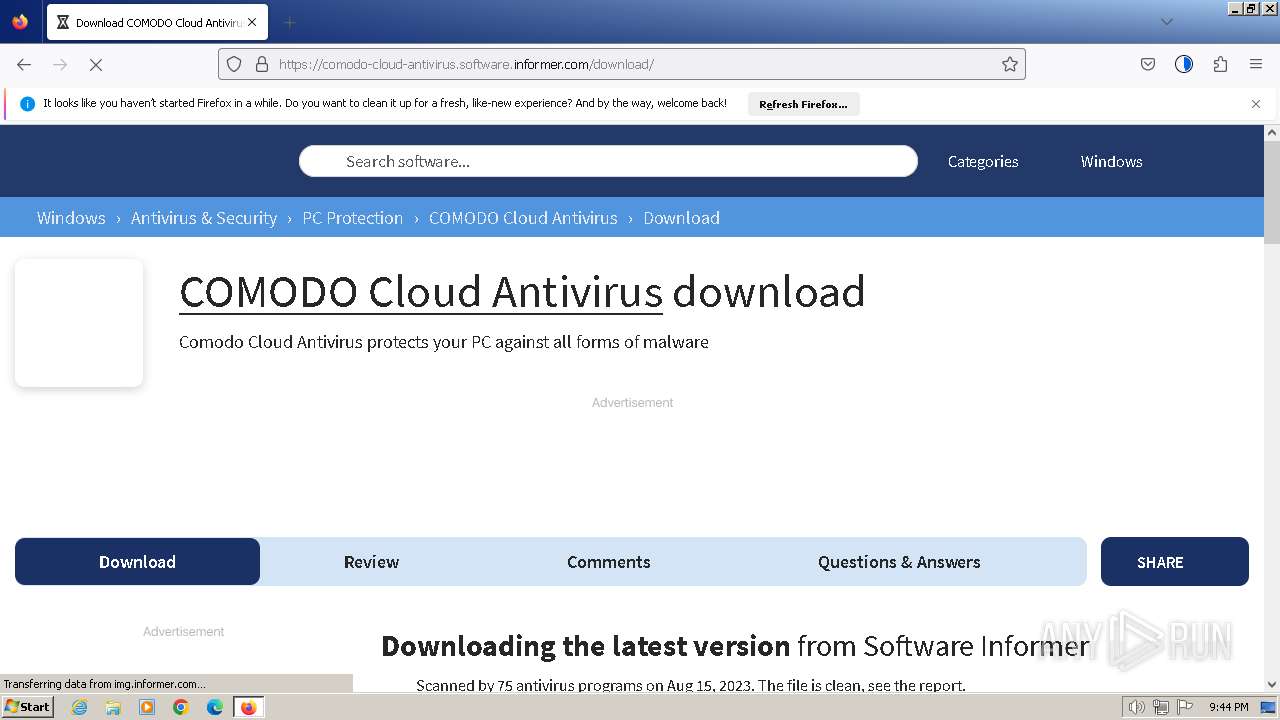Open the Windows Start menu
This screenshot has width=1280, height=720.
28,707
